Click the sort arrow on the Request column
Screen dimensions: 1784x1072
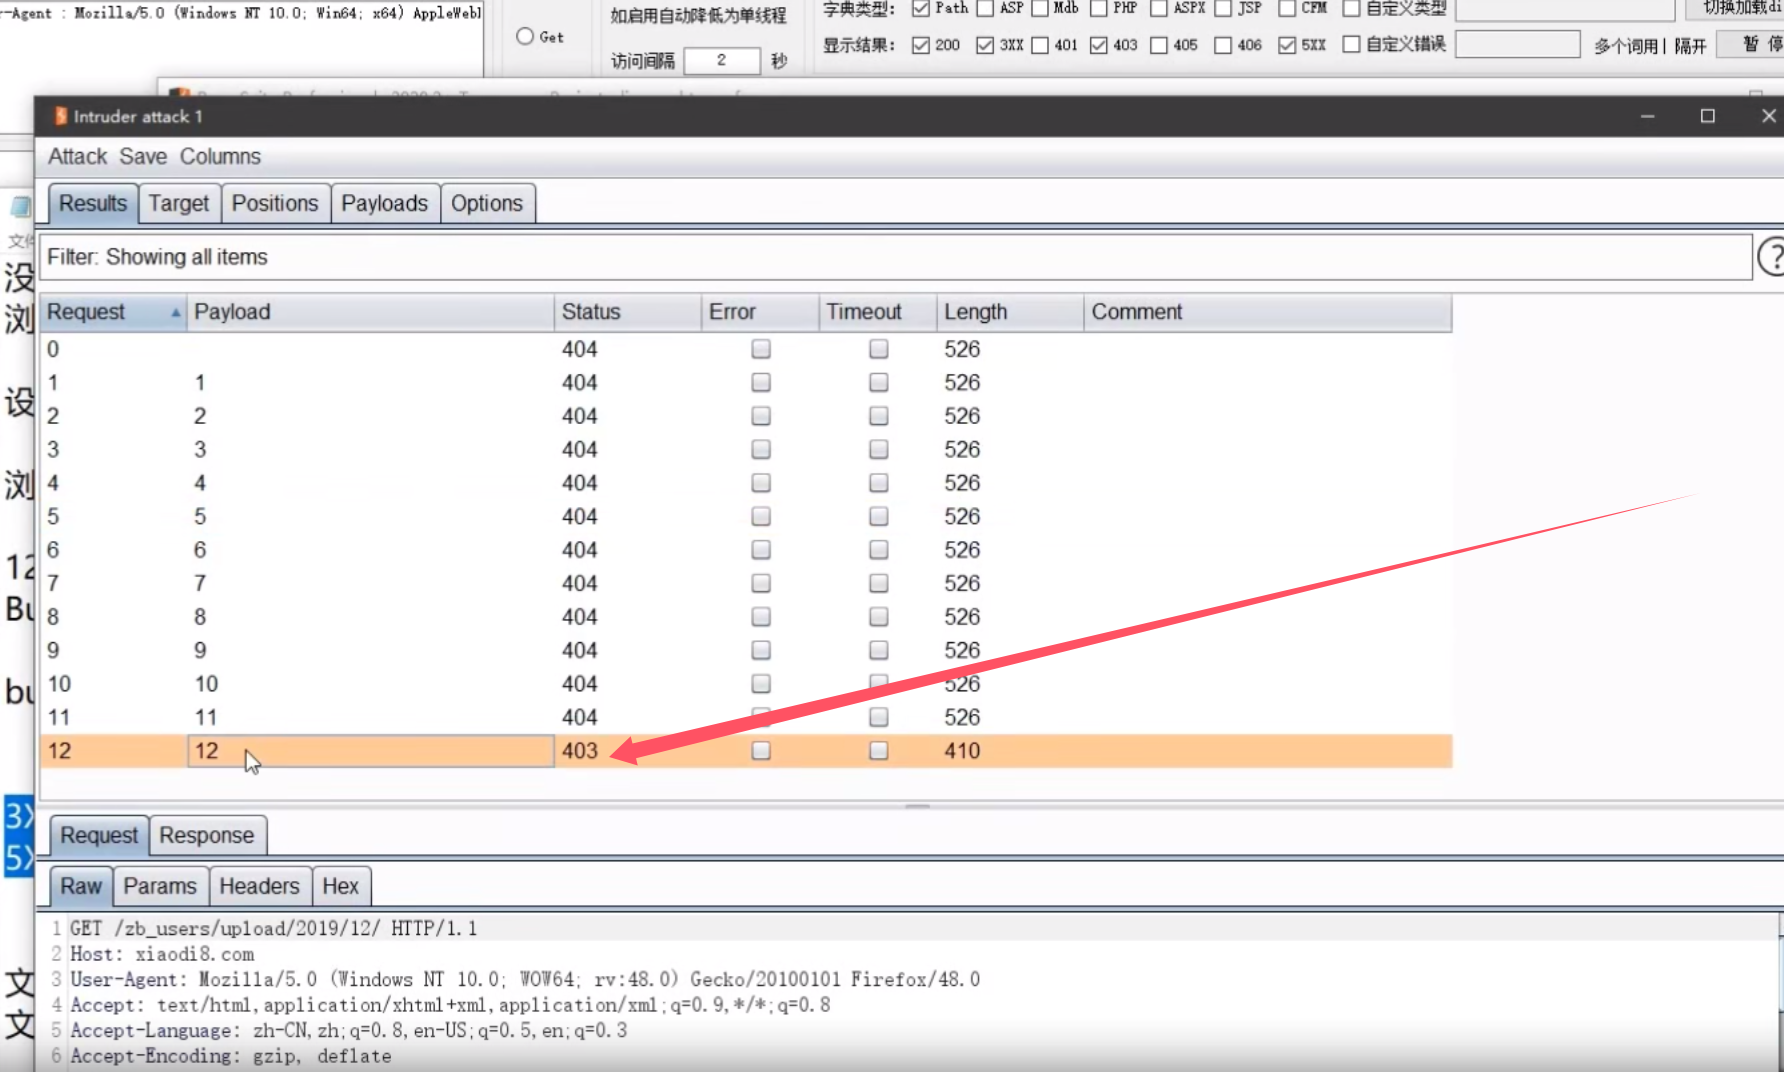(x=176, y=313)
